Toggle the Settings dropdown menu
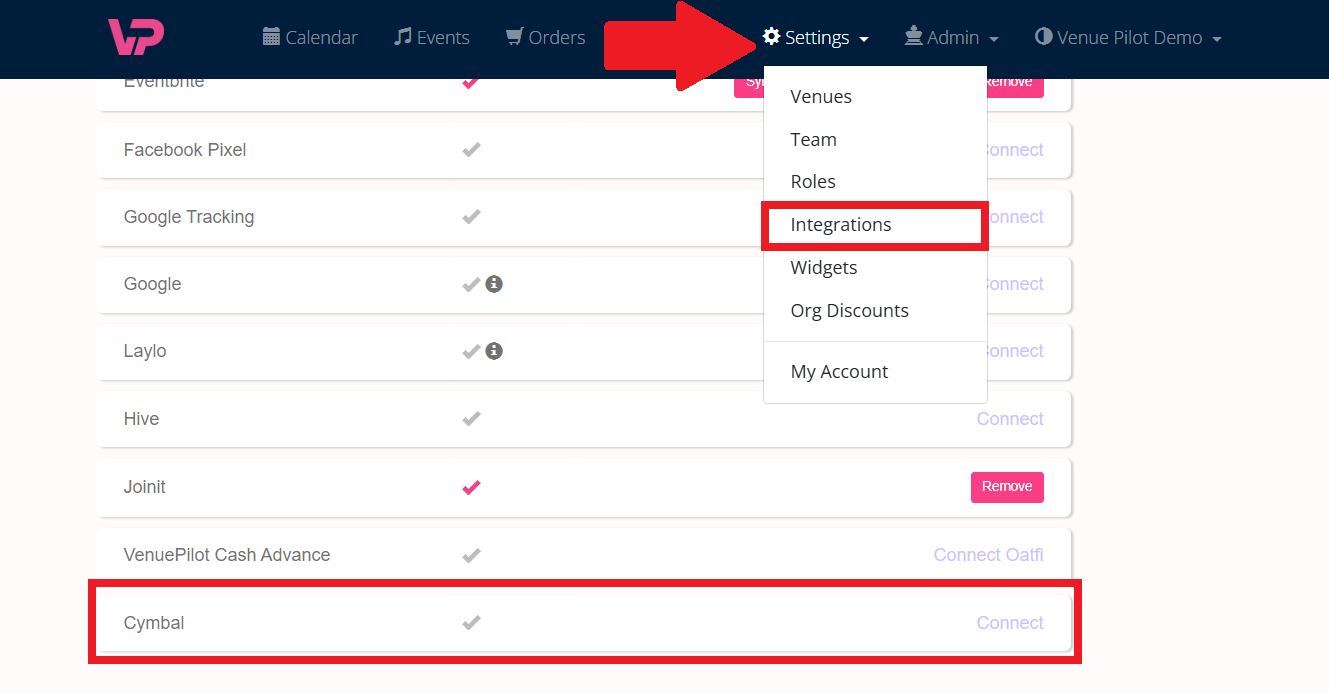The width and height of the screenshot is (1329, 694). [x=815, y=37]
